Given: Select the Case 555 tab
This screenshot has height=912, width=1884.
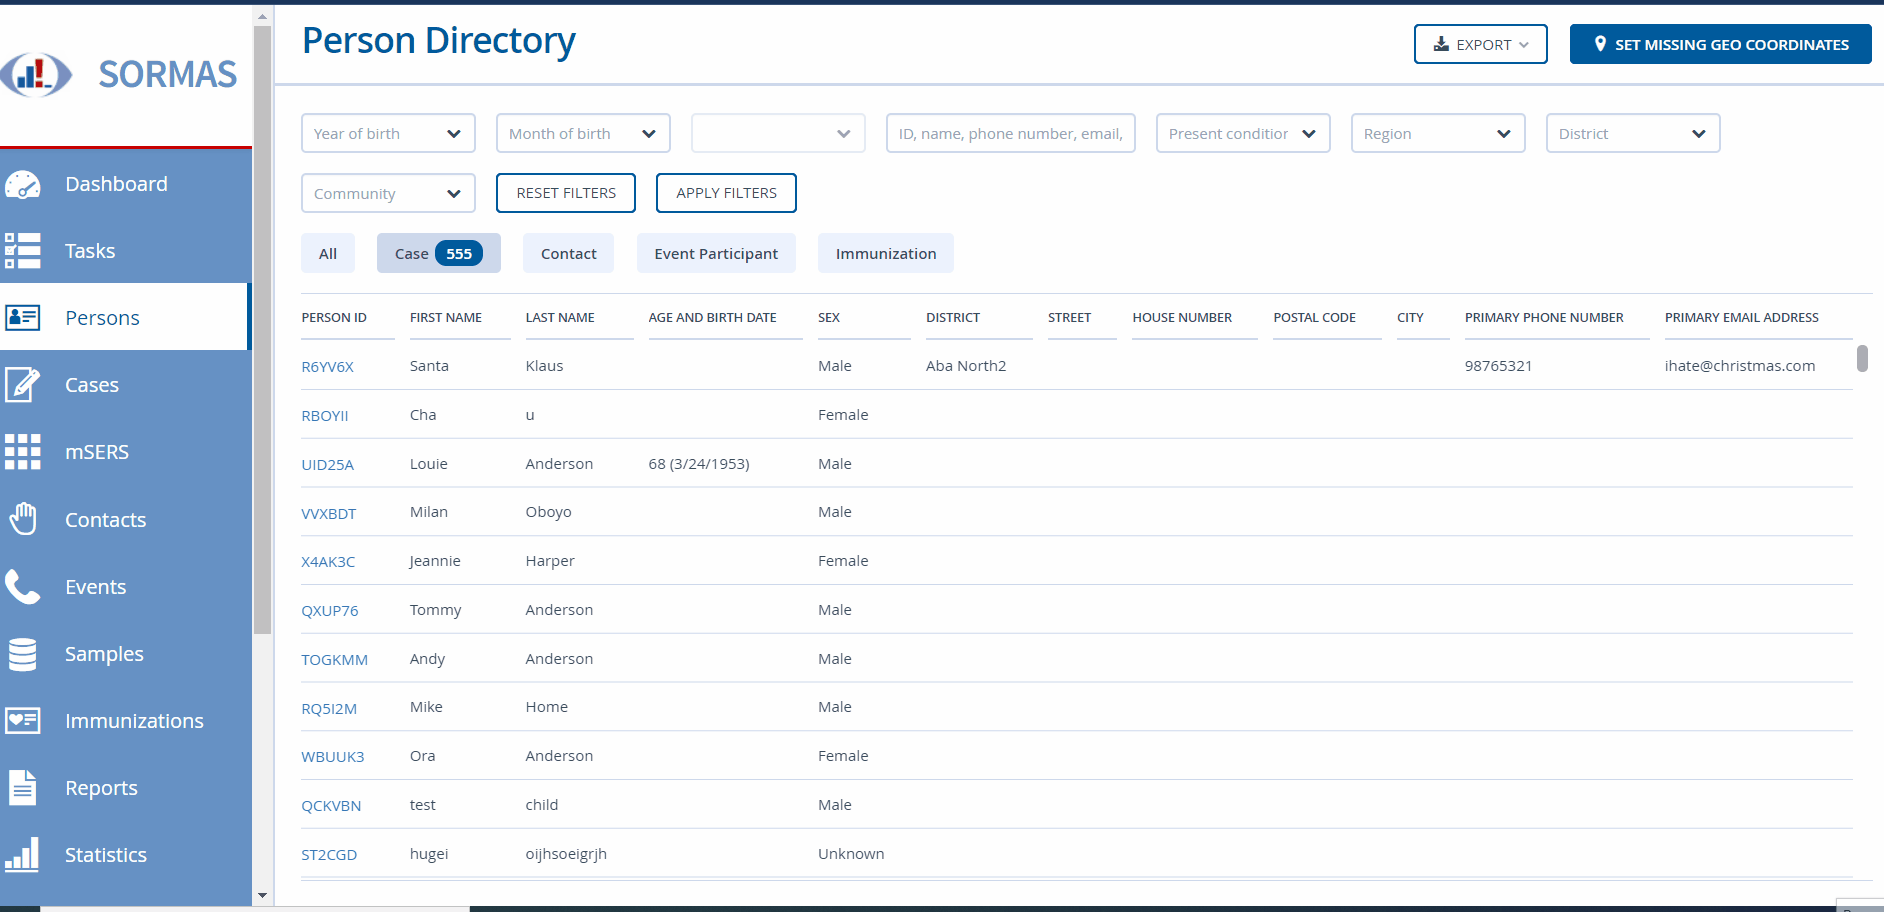Looking at the screenshot, I should 438,253.
